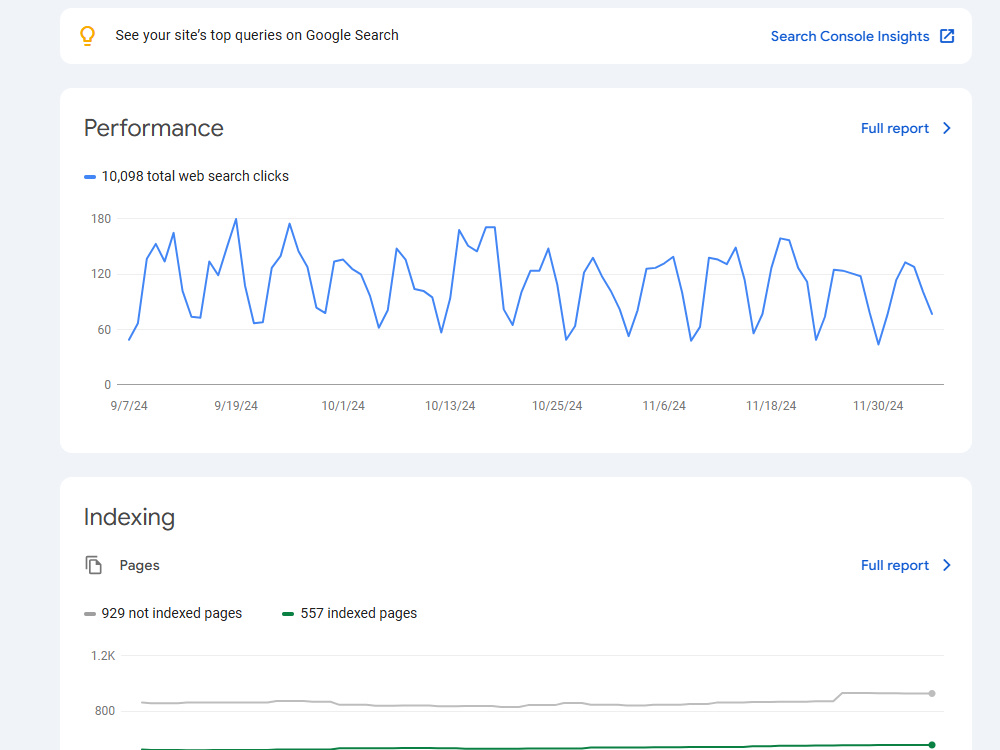
Task: Click the Pages document icon
Action: tap(94, 565)
